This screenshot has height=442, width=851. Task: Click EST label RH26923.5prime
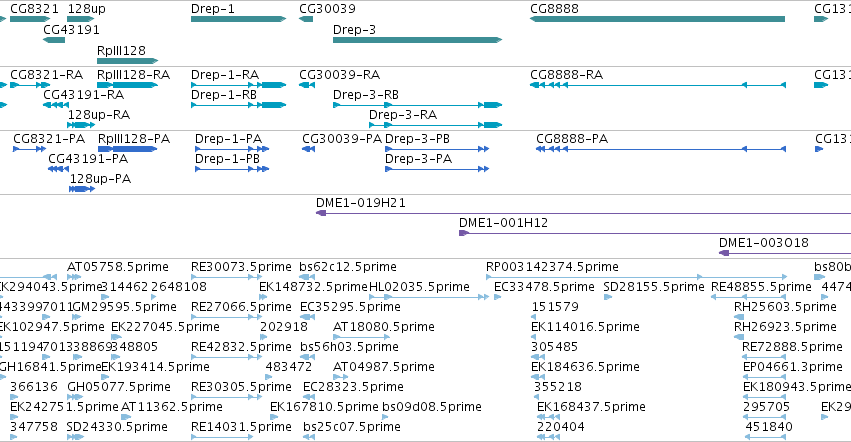click(x=785, y=327)
